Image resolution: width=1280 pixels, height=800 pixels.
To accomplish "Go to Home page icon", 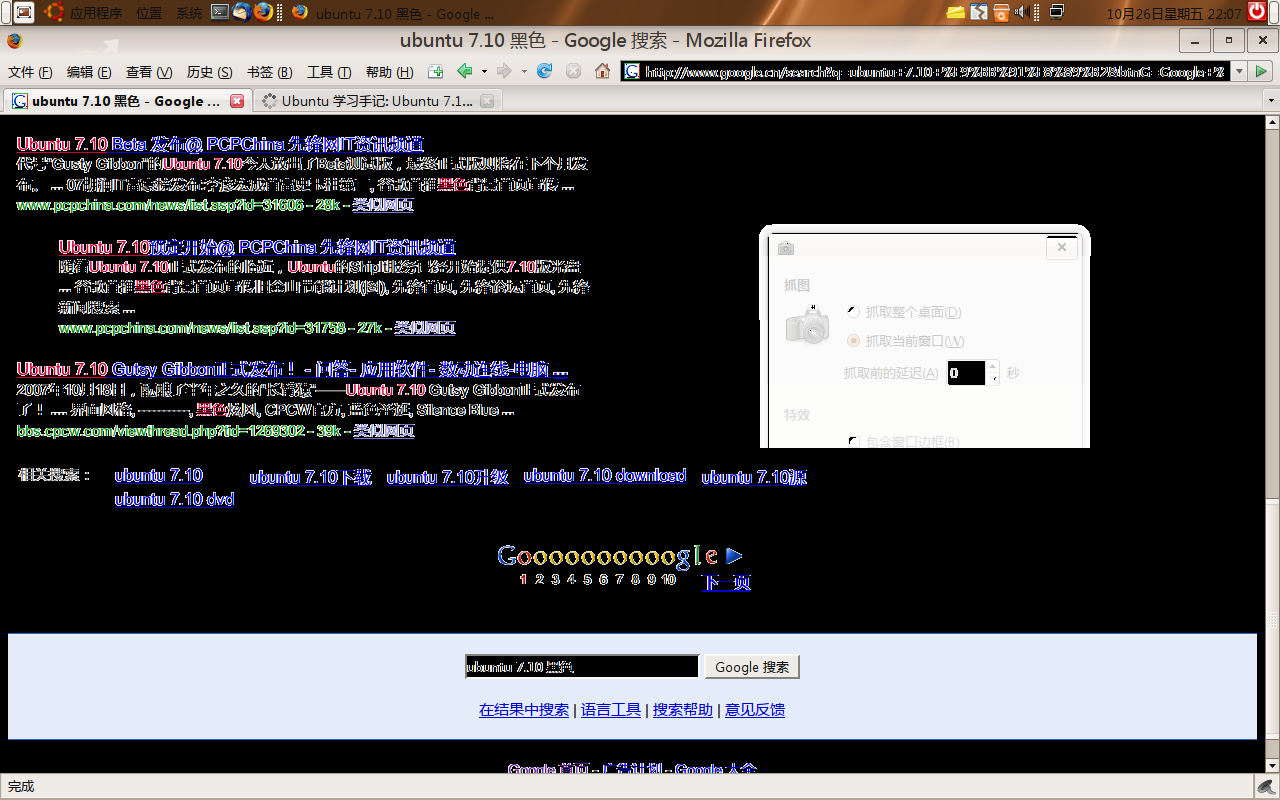I will 602,71.
